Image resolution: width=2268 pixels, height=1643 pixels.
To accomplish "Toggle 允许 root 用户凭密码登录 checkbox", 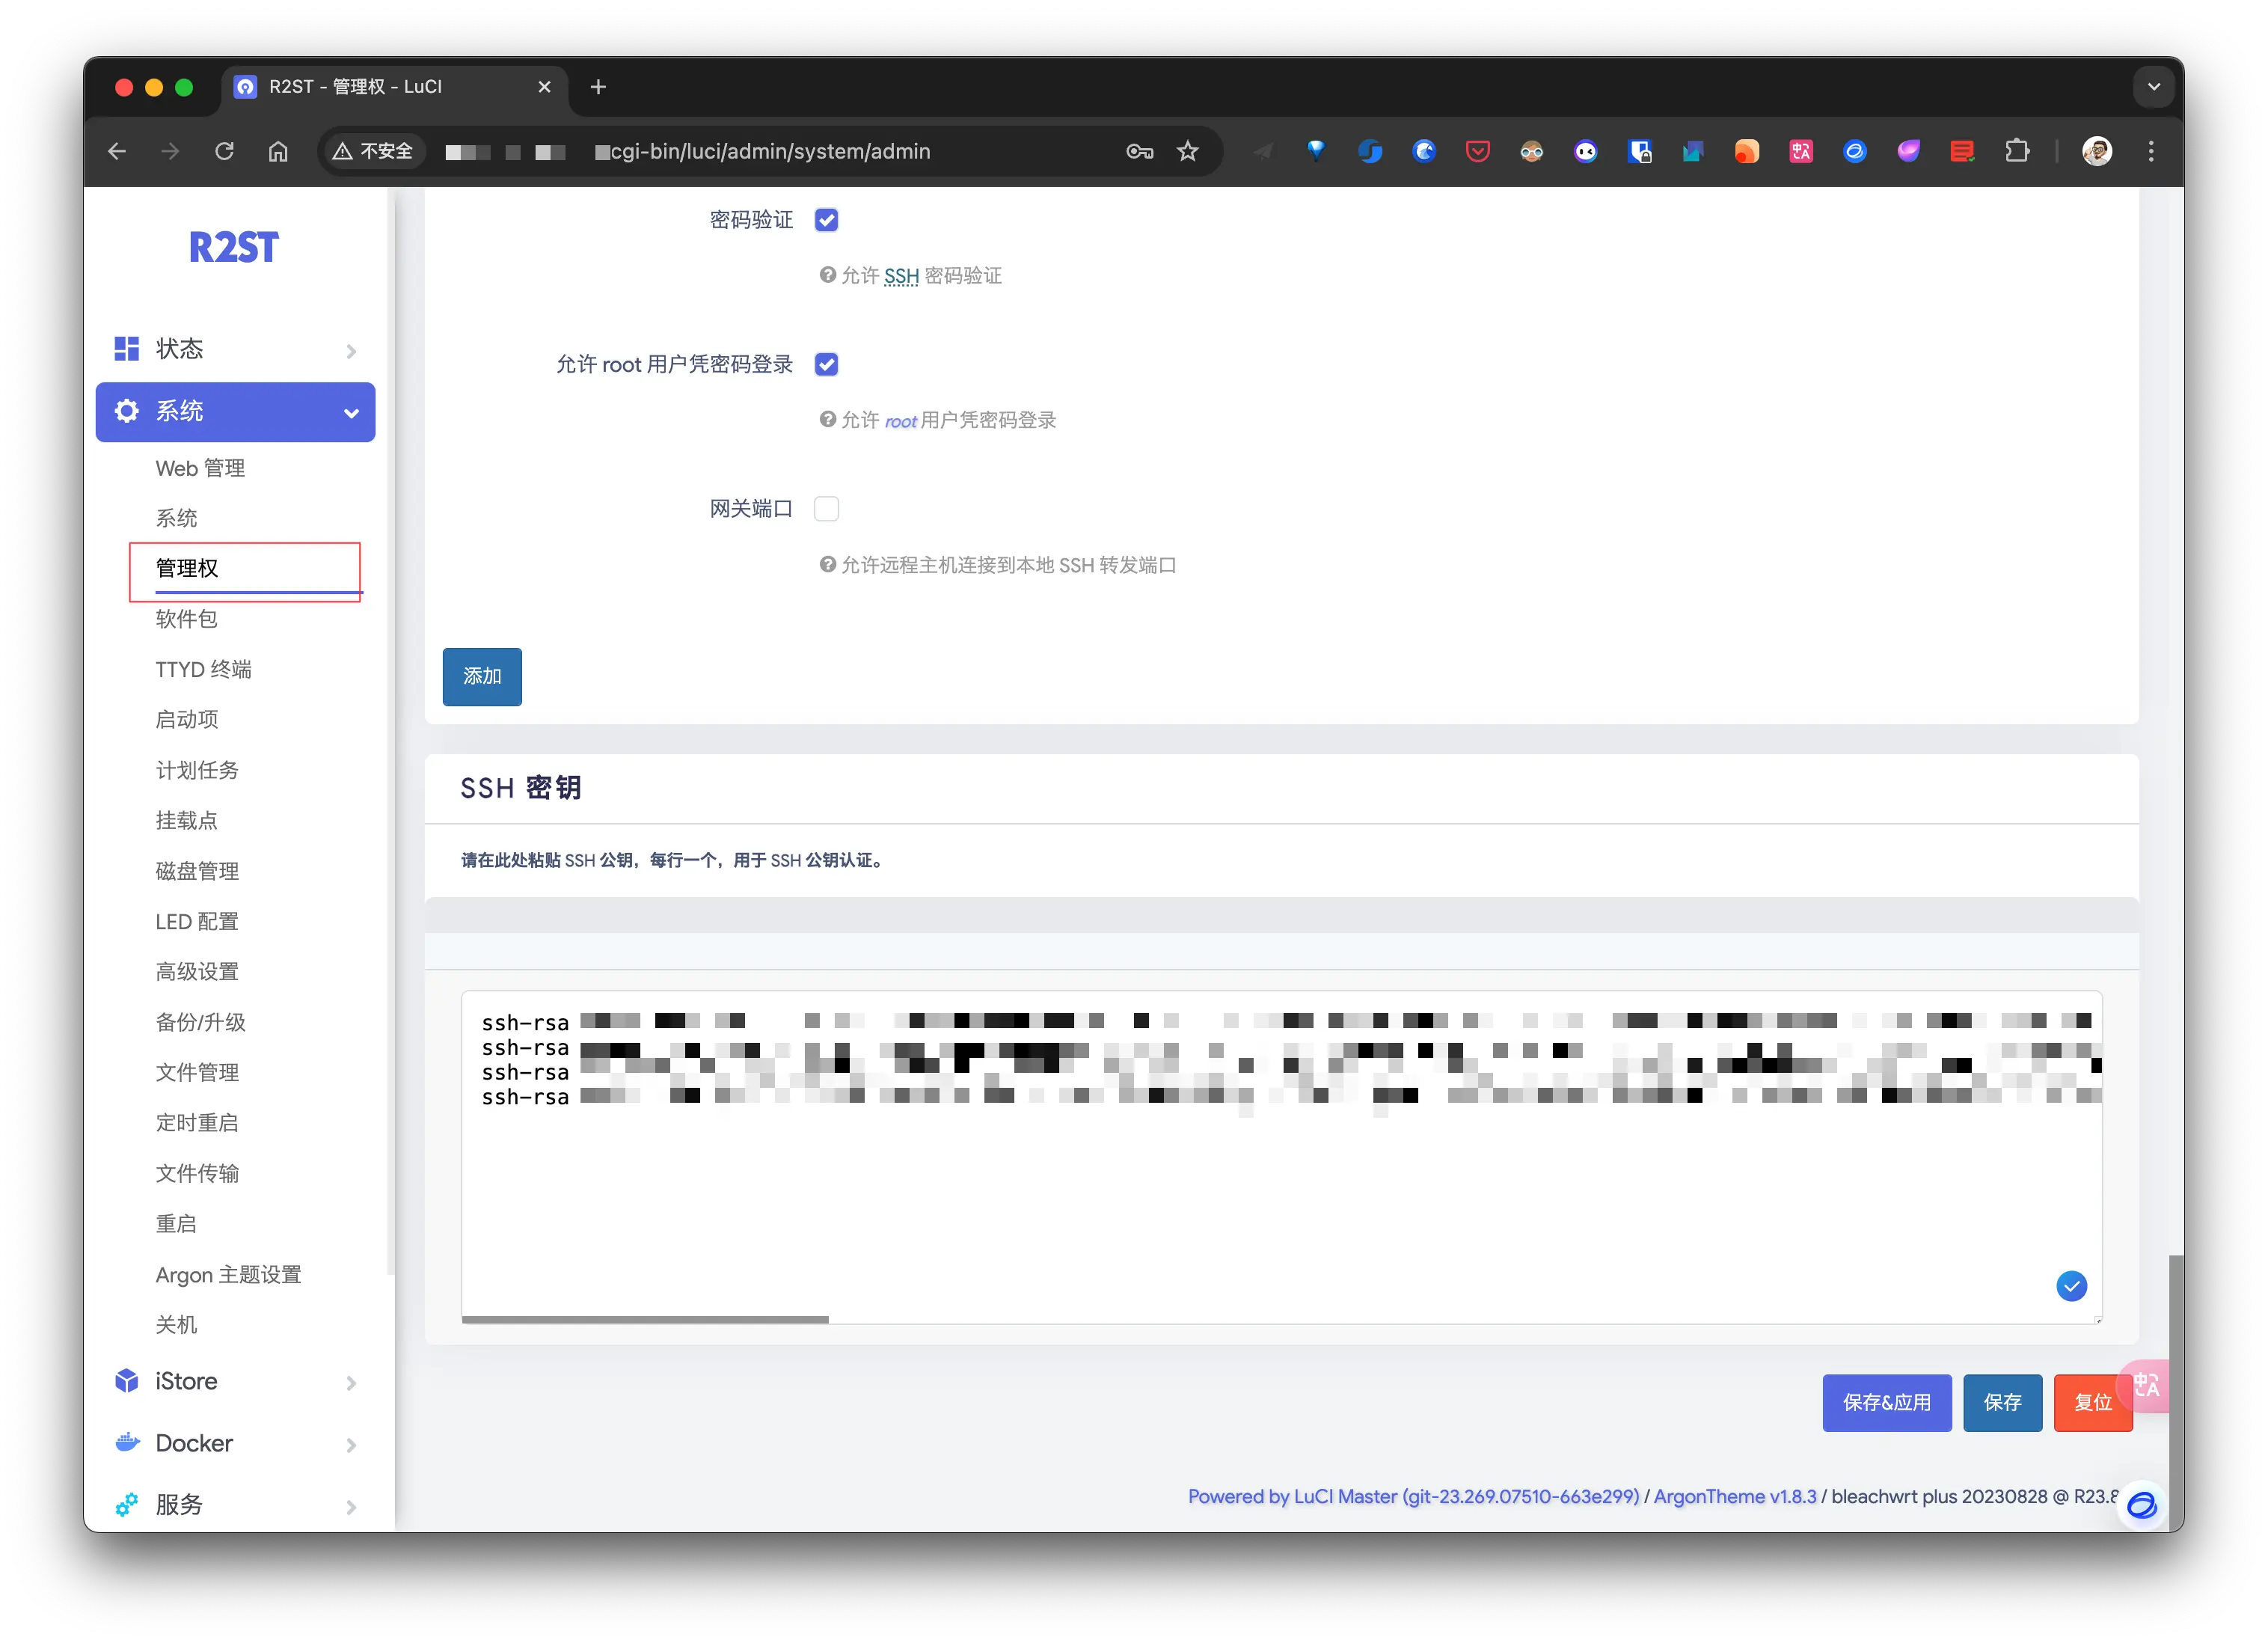I will point(826,364).
